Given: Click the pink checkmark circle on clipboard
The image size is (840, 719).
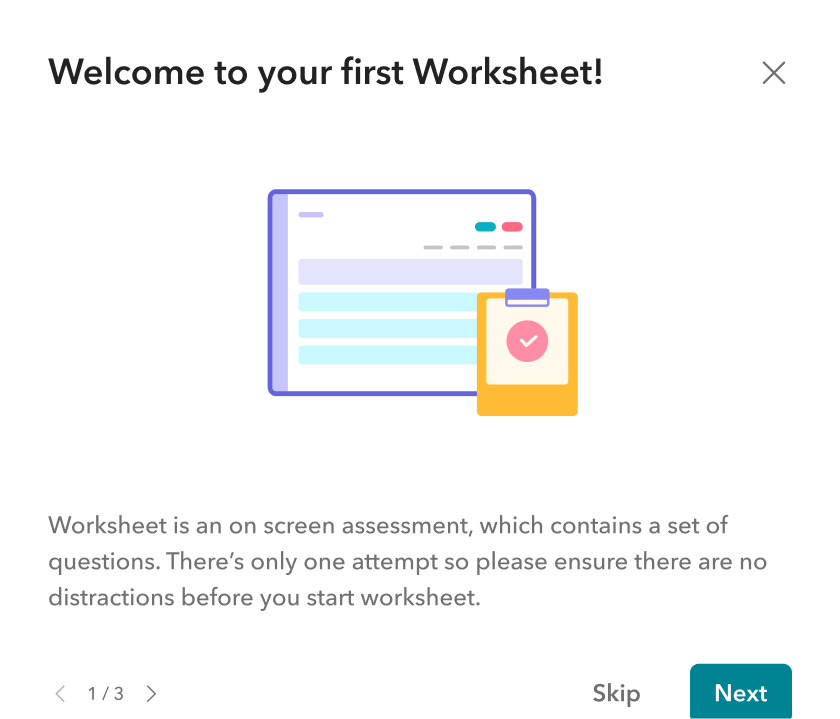Looking at the screenshot, I should pyautogui.click(x=527, y=341).
